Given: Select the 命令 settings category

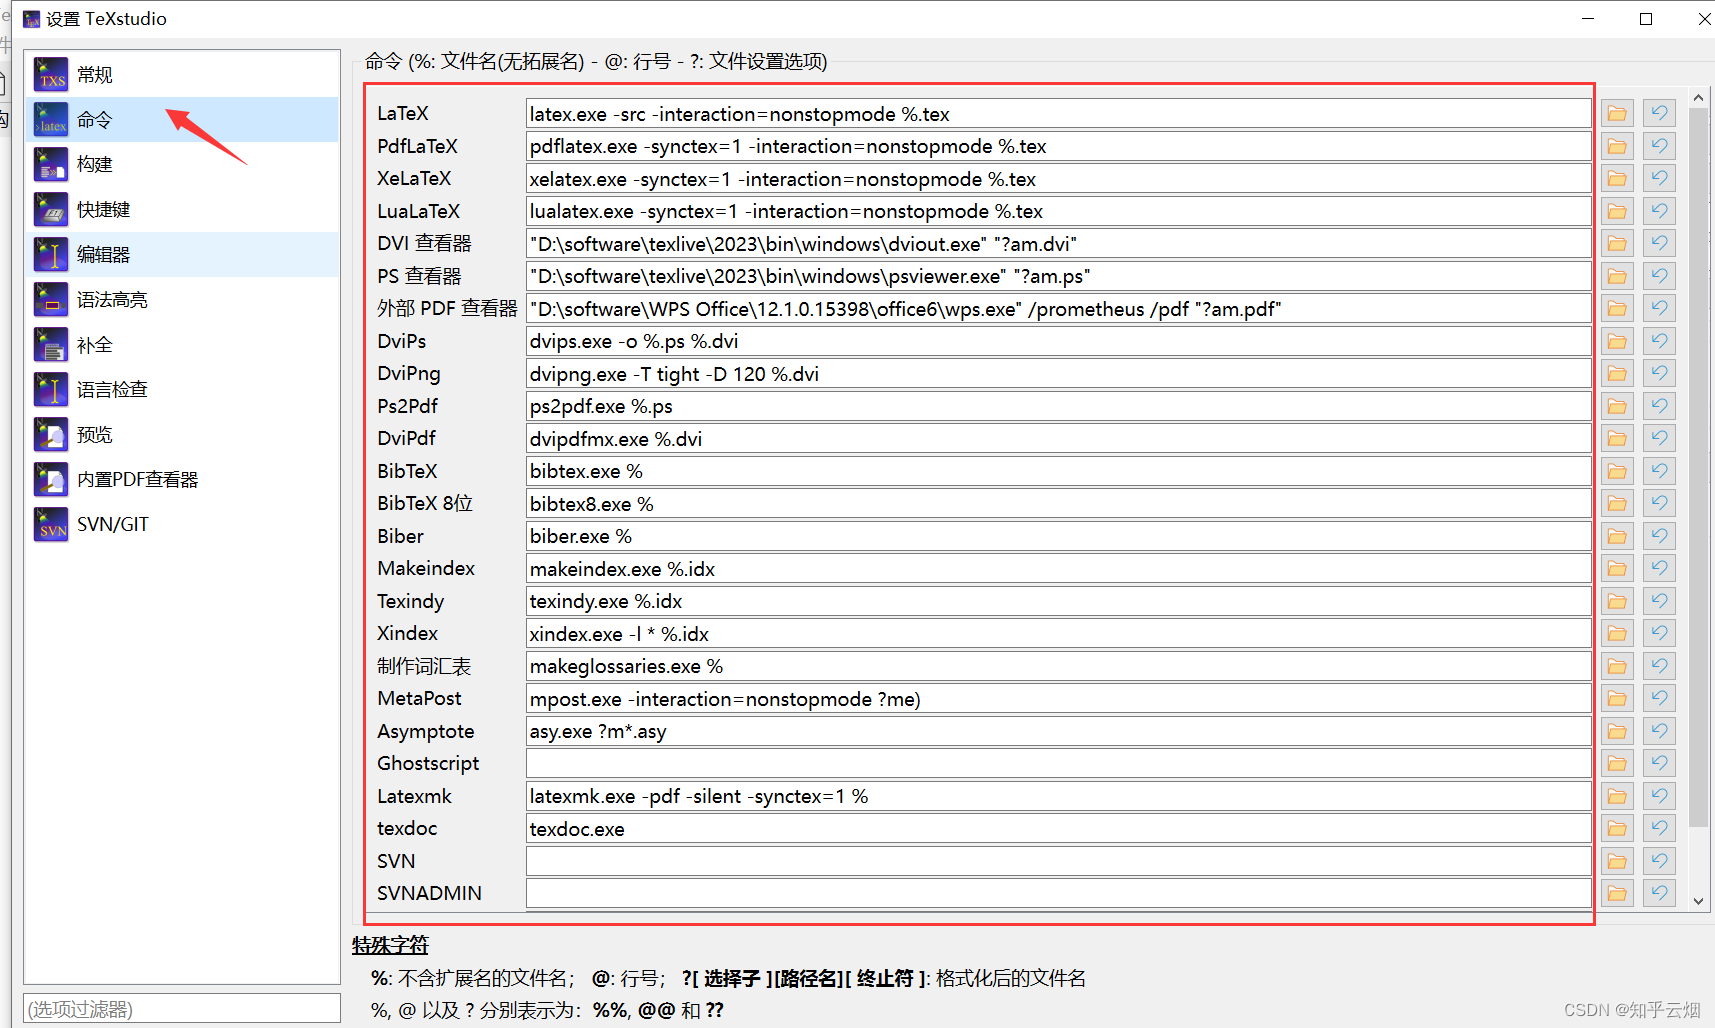Looking at the screenshot, I should (x=181, y=120).
